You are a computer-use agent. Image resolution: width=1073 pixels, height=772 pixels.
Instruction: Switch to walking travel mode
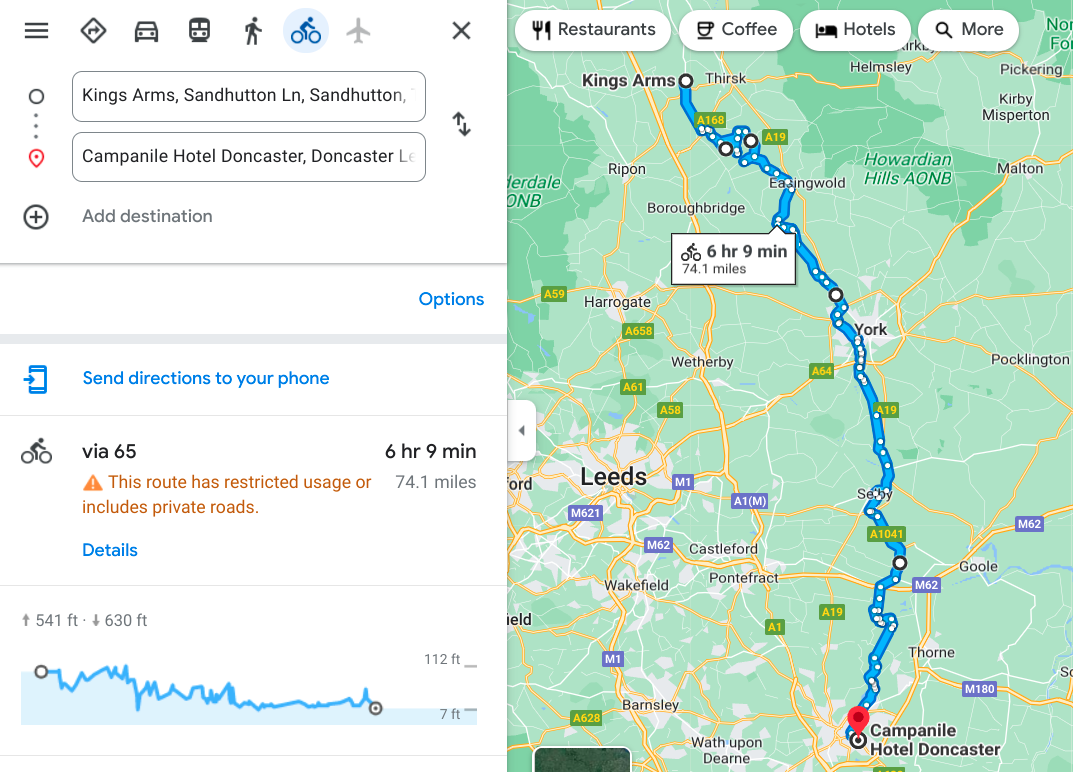[x=253, y=31]
